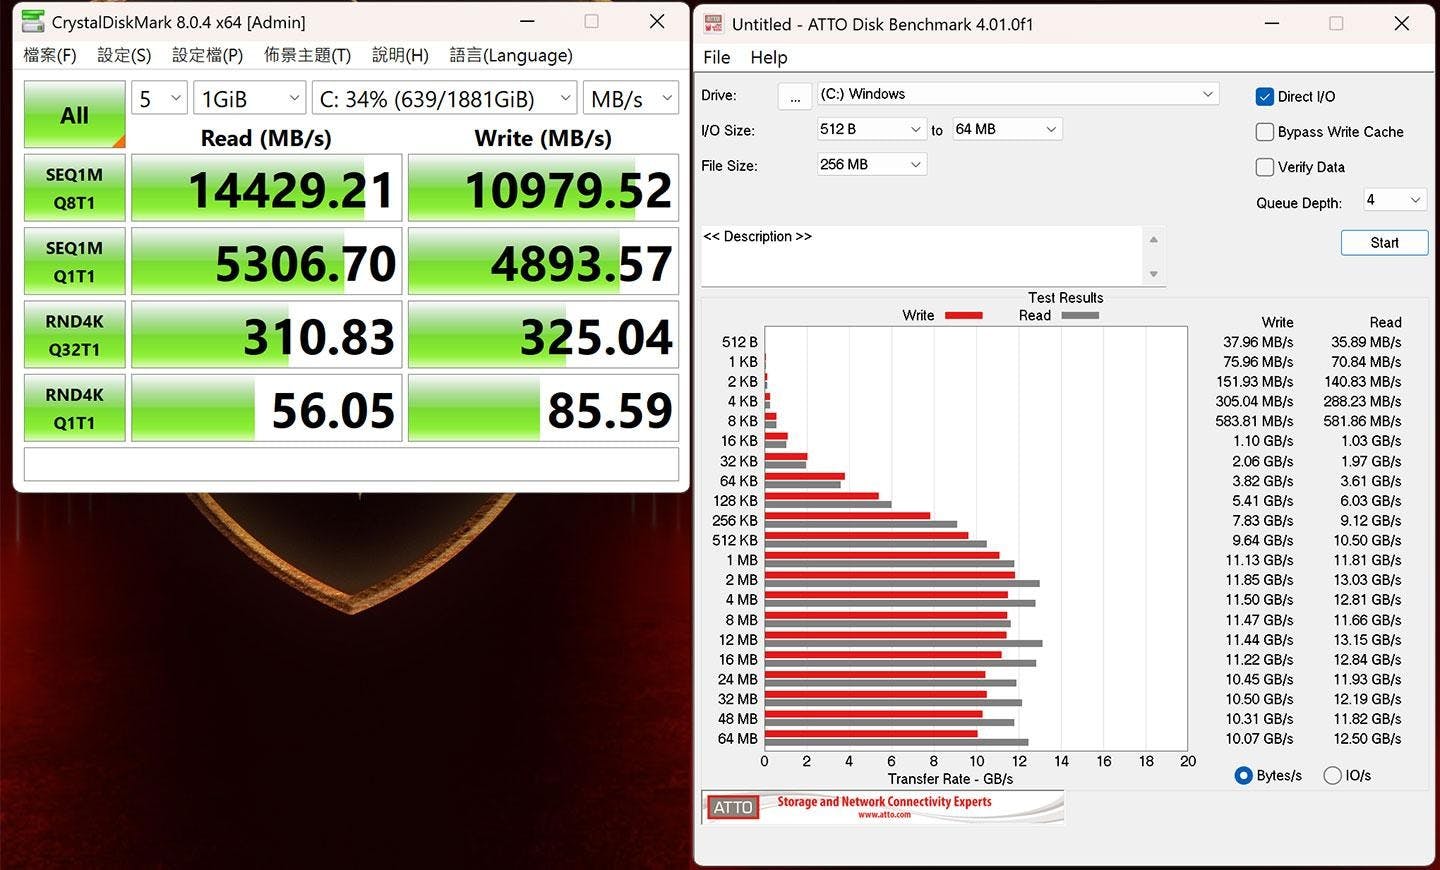
Task: Click the Test Results heading
Action: pyautogui.click(x=1066, y=298)
